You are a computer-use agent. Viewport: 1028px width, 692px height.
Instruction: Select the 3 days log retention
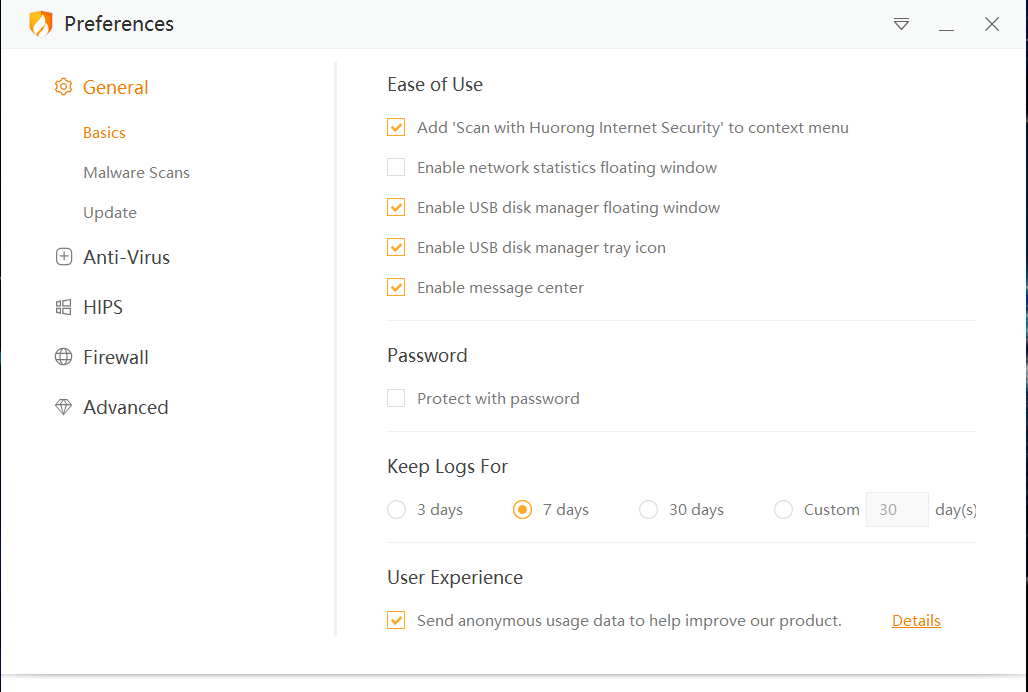(x=397, y=509)
